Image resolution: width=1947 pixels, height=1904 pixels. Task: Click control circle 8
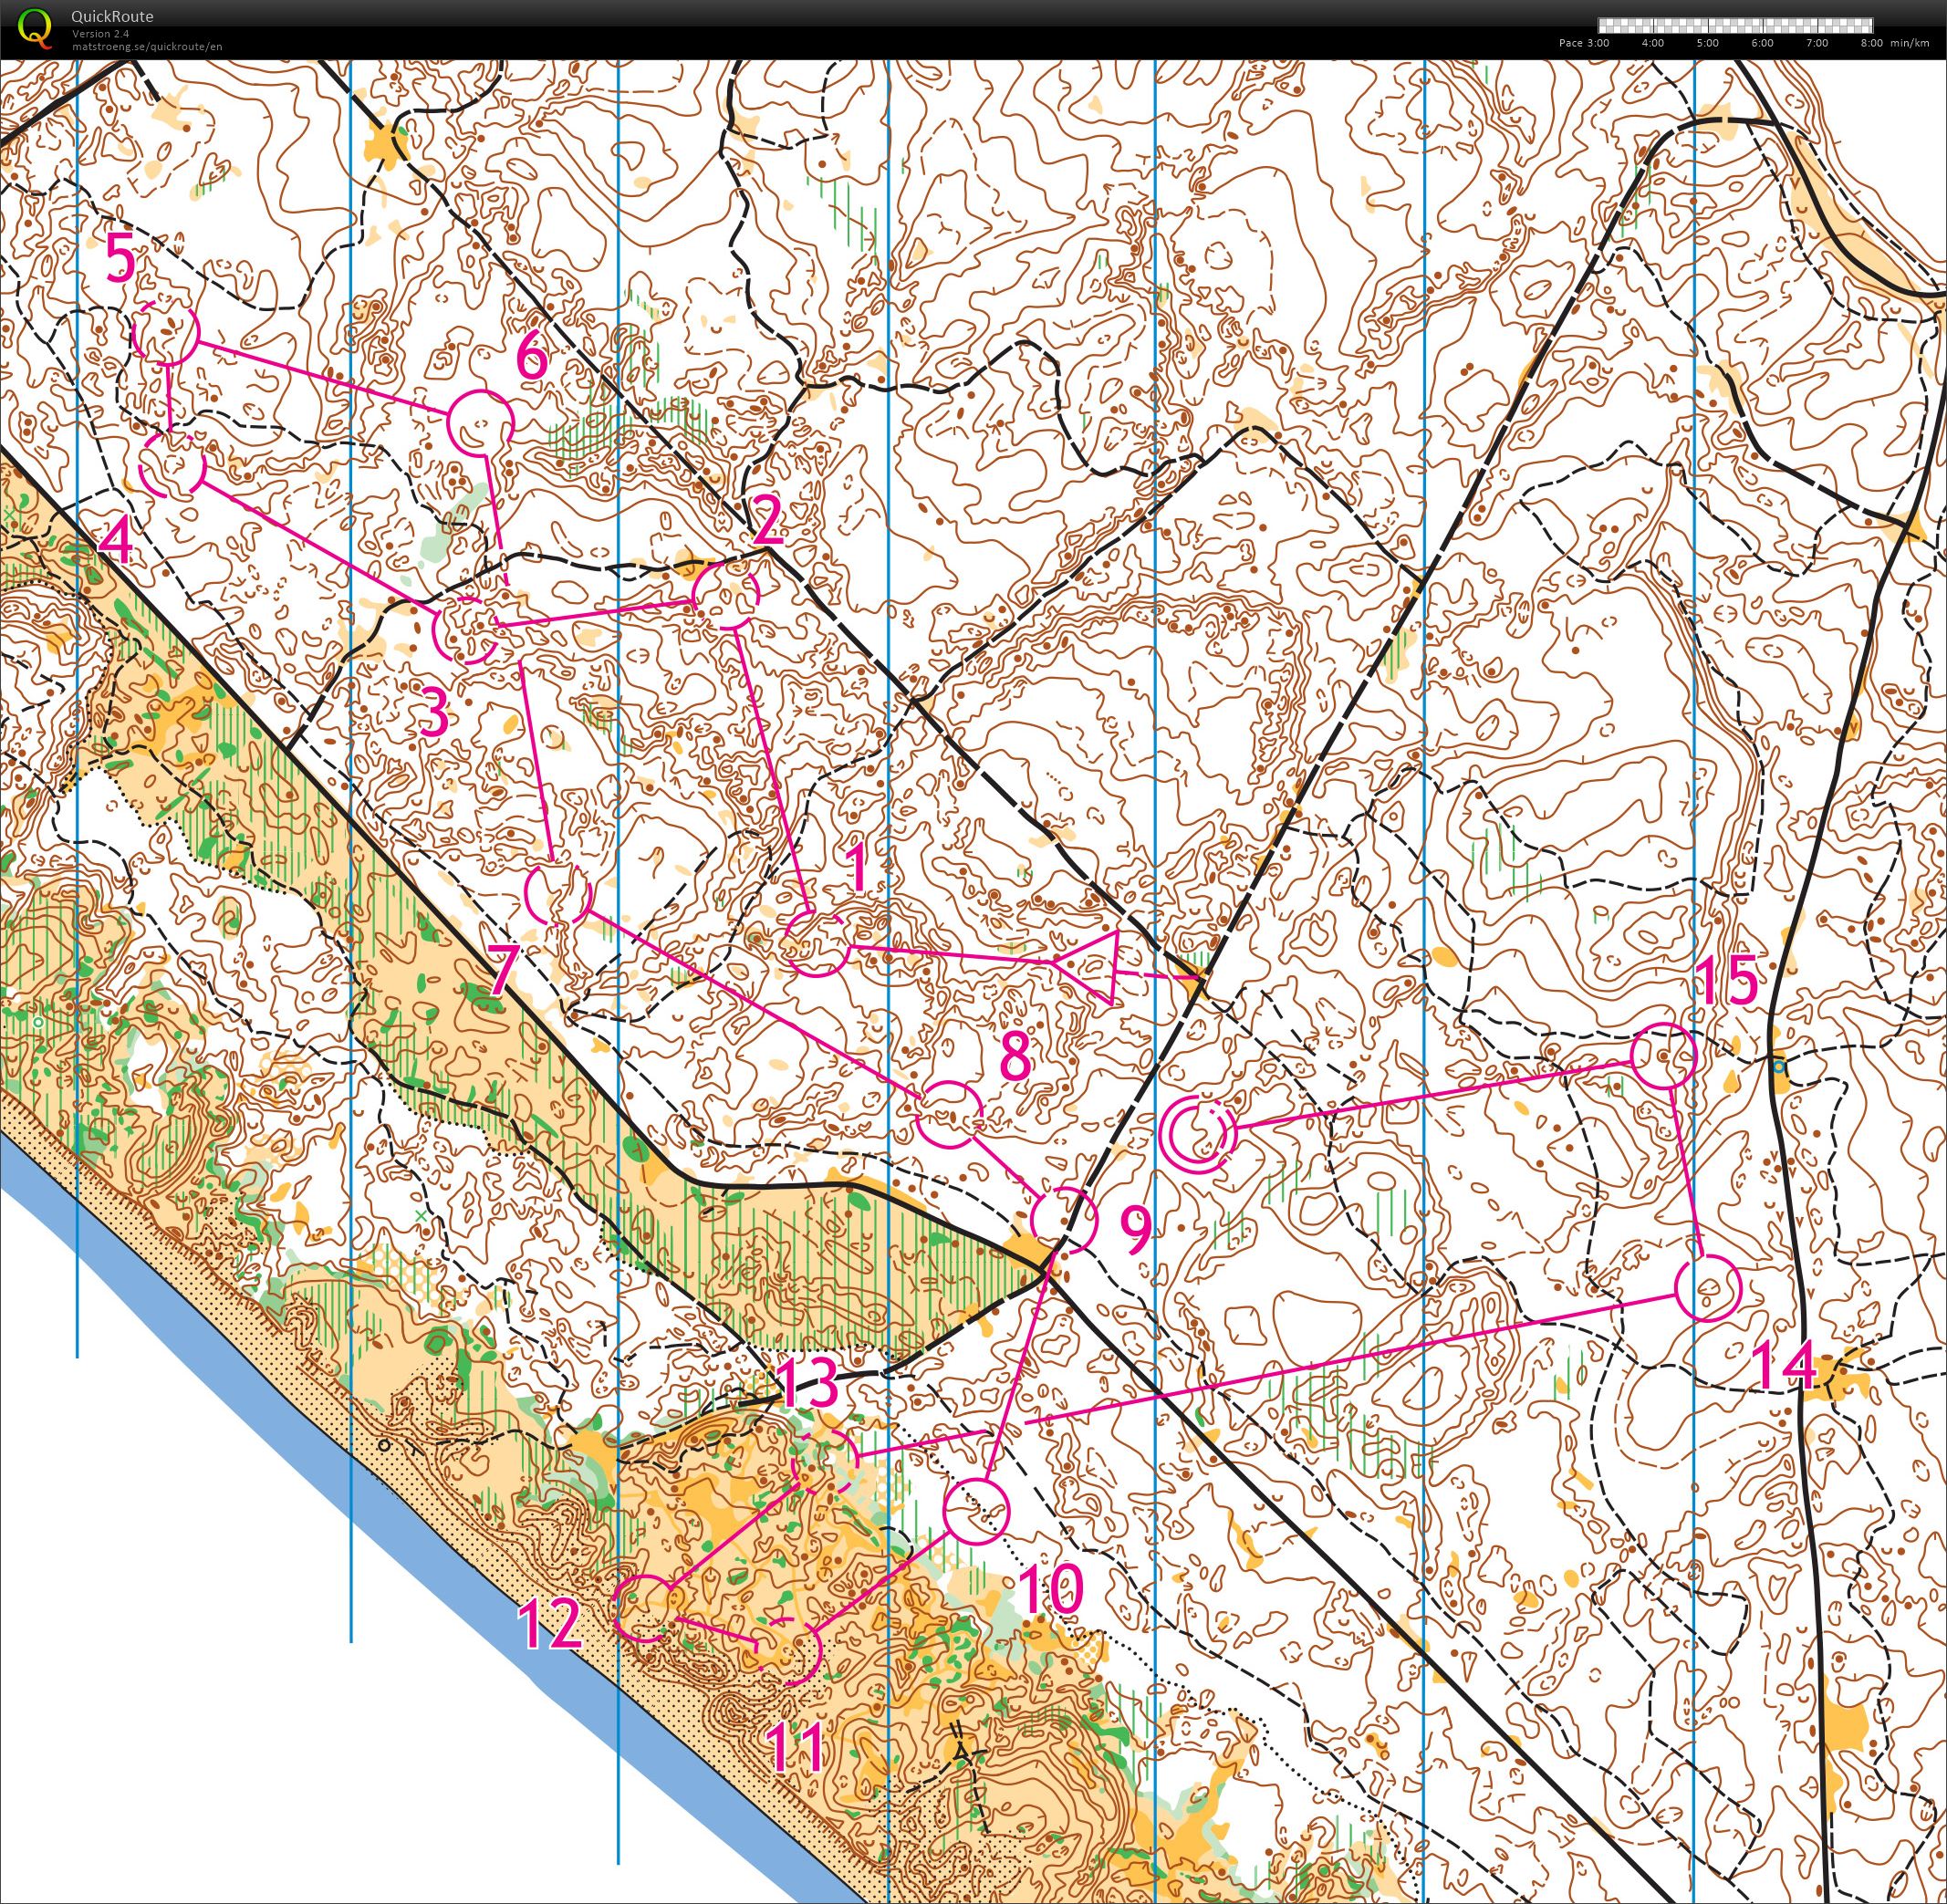(949, 1115)
